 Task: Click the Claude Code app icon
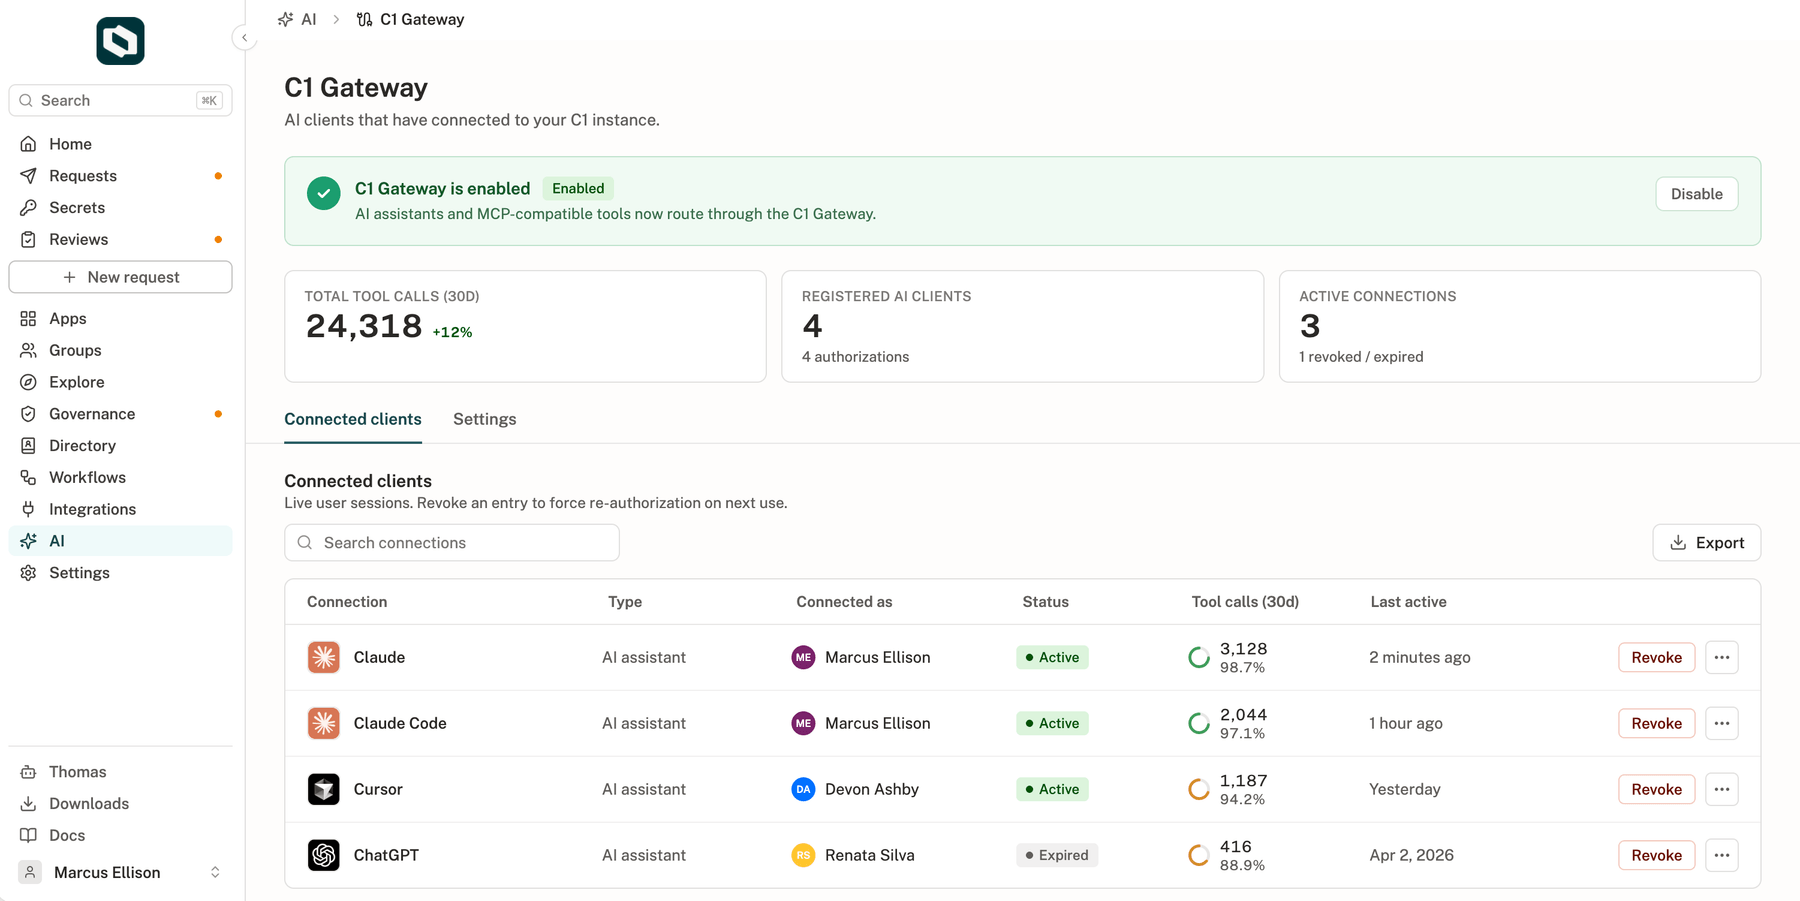pyautogui.click(x=323, y=724)
